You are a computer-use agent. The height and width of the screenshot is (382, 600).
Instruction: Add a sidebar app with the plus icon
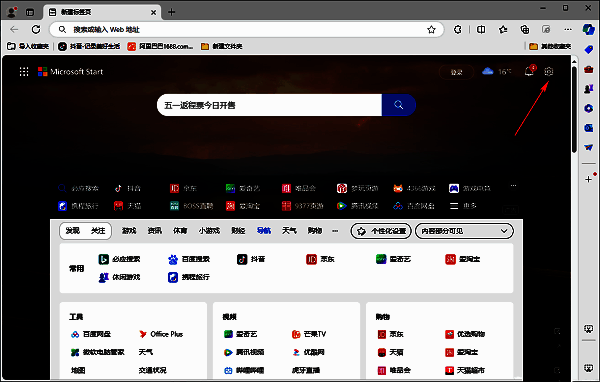[x=589, y=179]
